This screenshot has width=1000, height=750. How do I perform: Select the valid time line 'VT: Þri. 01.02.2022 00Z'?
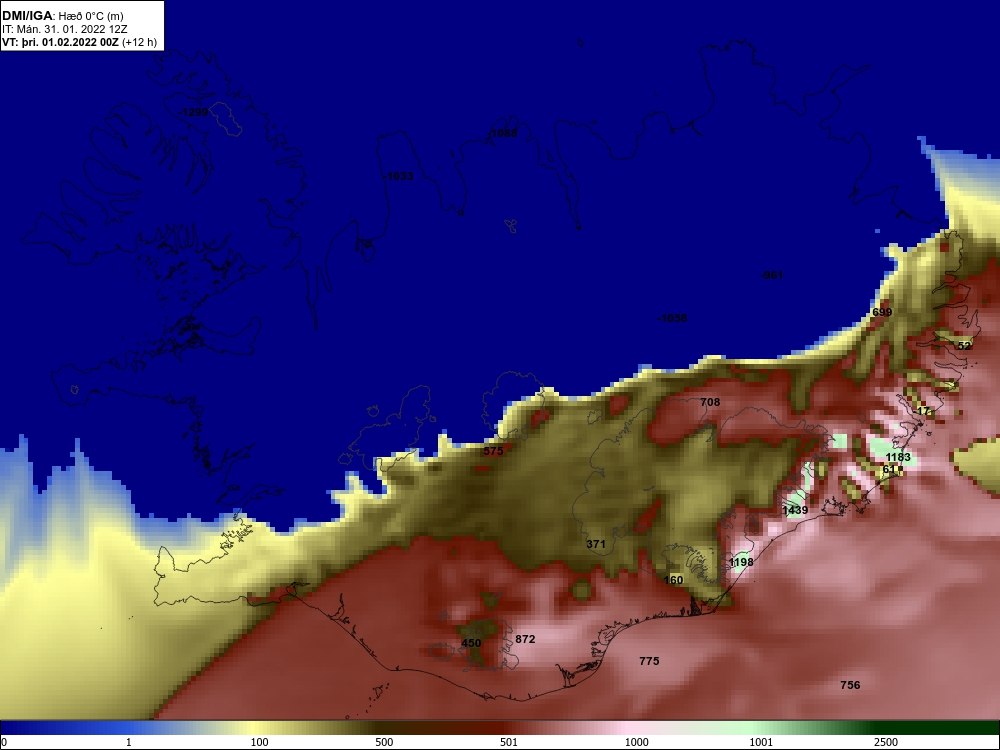(60, 42)
